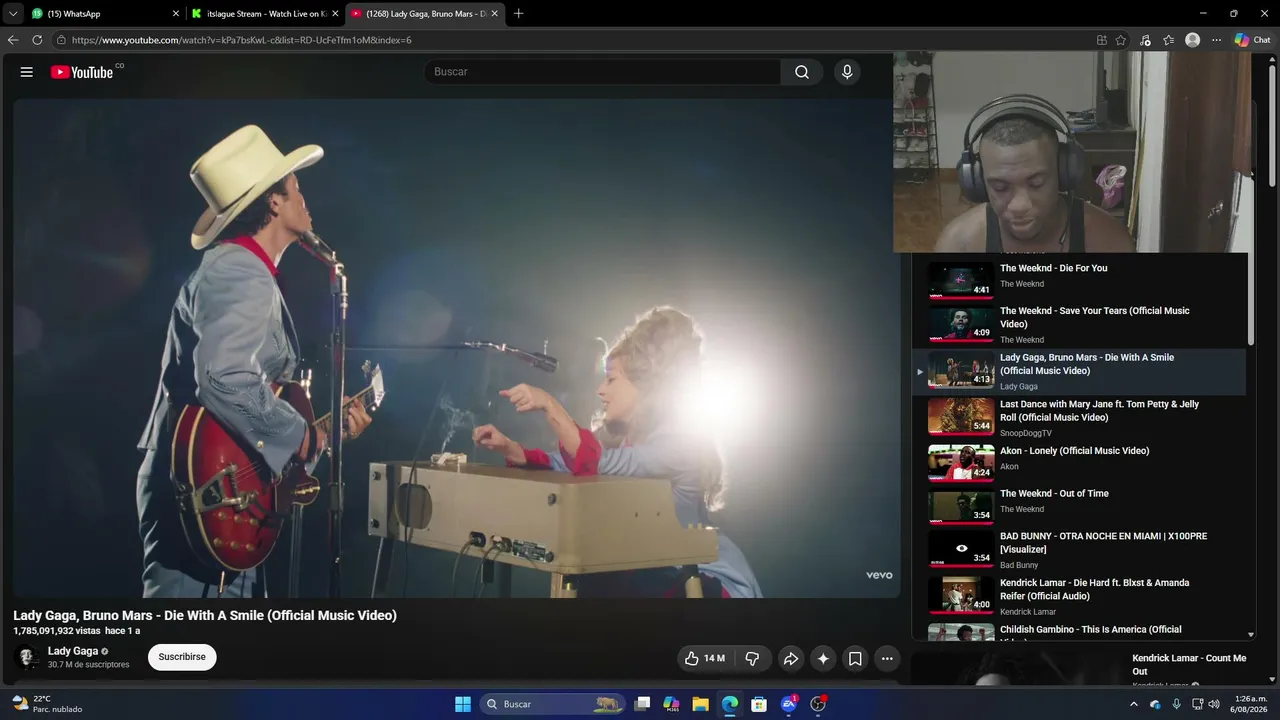This screenshot has width=1280, height=720.
Task: Dislike the video with thumbs-down icon
Action: [x=752, y=658]
